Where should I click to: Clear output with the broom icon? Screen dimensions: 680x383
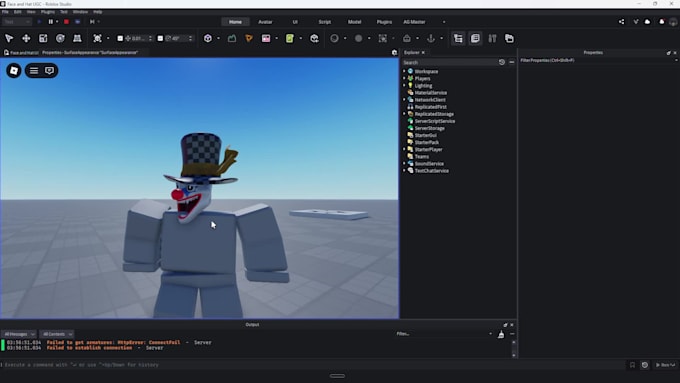tap(501, 334)
